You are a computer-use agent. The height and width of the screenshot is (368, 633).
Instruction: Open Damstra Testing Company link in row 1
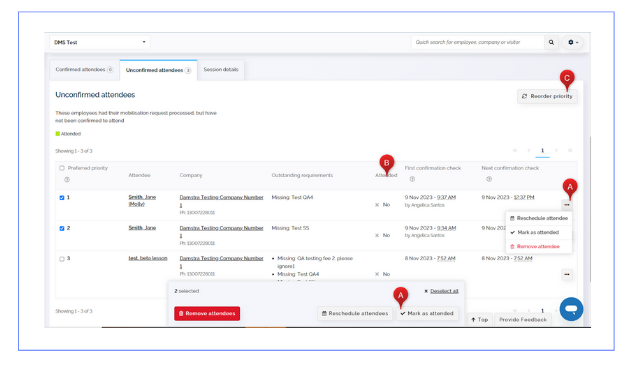pos(221,201)
